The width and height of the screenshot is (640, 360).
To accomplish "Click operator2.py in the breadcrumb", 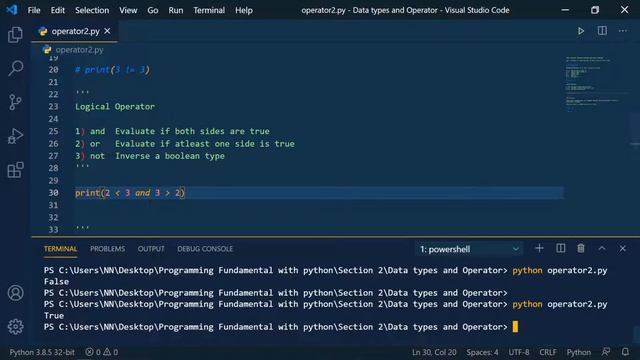I will 80,50.
